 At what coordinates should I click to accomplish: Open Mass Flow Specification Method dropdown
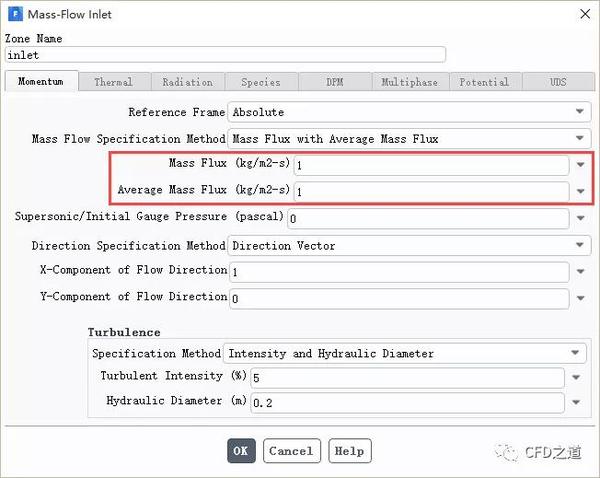(579, 138)
